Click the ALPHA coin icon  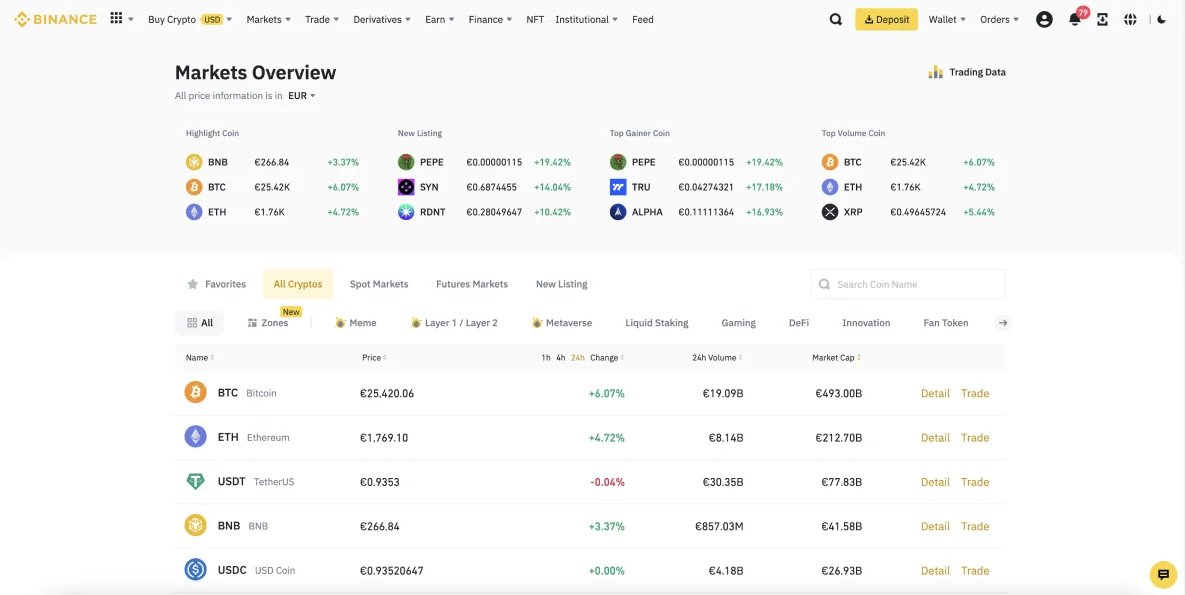(x=618, y=212)
